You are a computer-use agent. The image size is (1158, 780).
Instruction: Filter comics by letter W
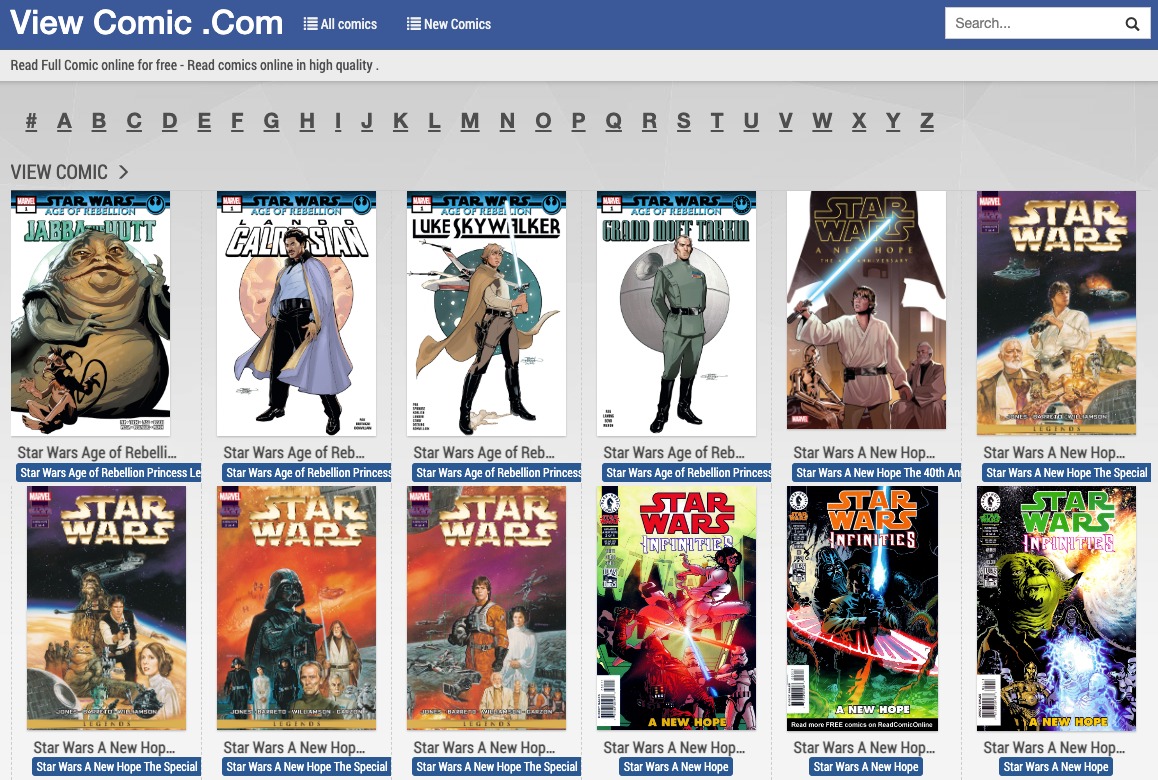tap(822, 121)
